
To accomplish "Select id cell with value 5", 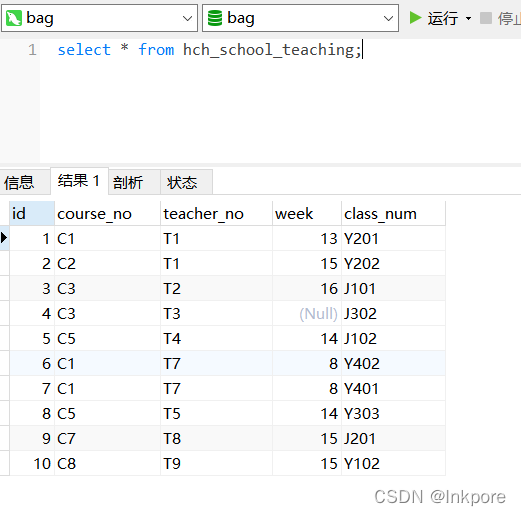I will (x=32, y=338).
